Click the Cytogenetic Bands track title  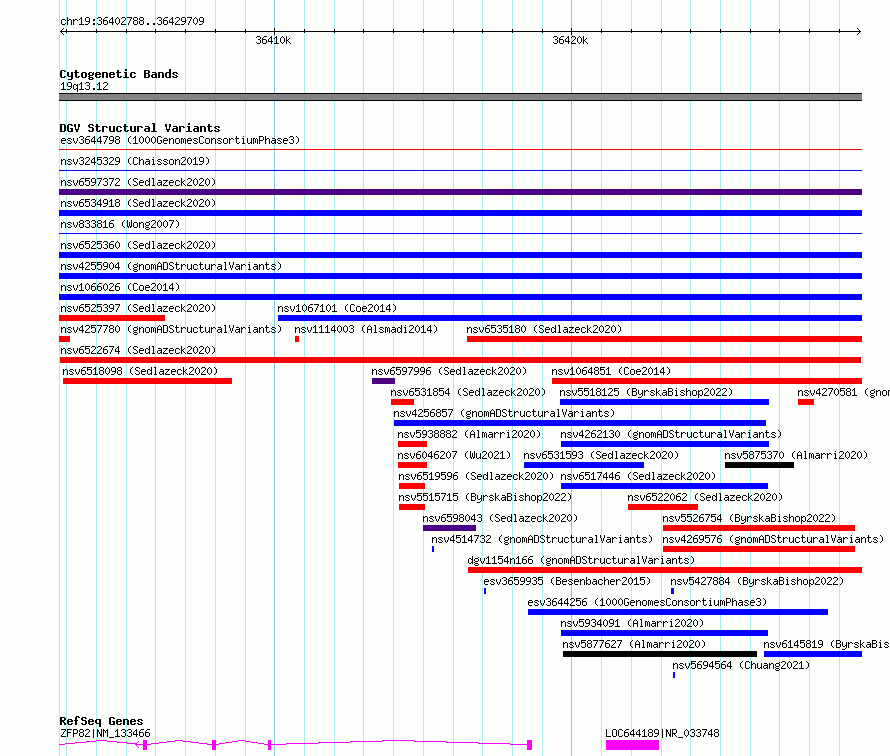point(119,74)
